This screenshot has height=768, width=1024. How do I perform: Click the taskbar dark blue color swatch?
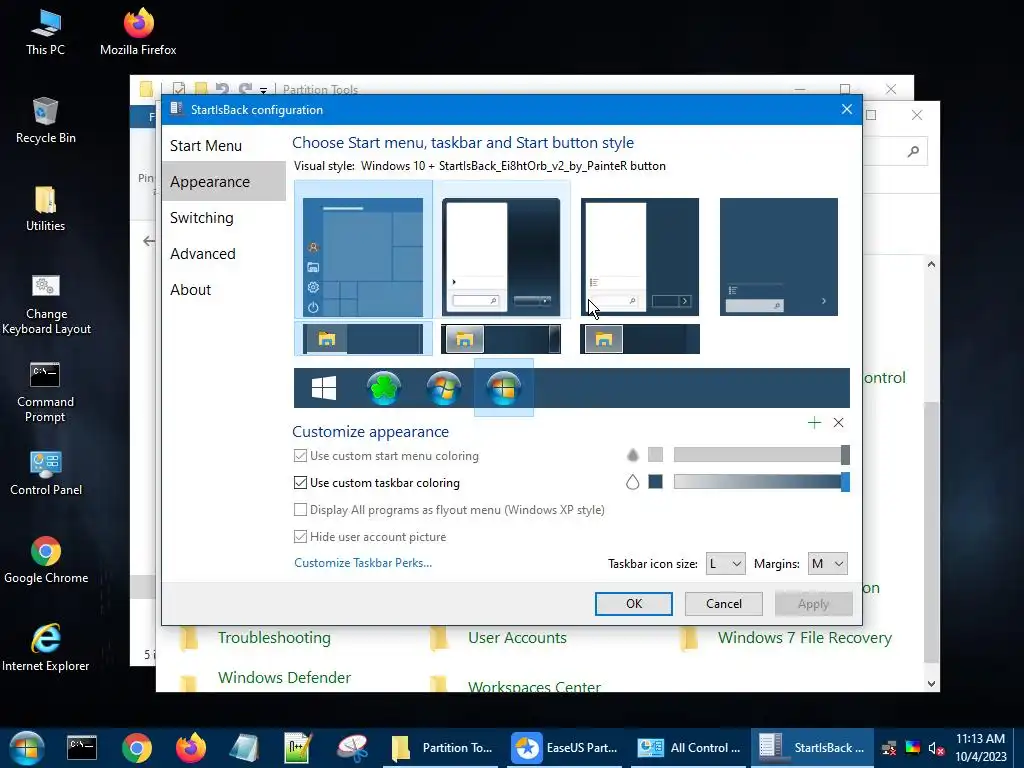[x=655, y=482]
